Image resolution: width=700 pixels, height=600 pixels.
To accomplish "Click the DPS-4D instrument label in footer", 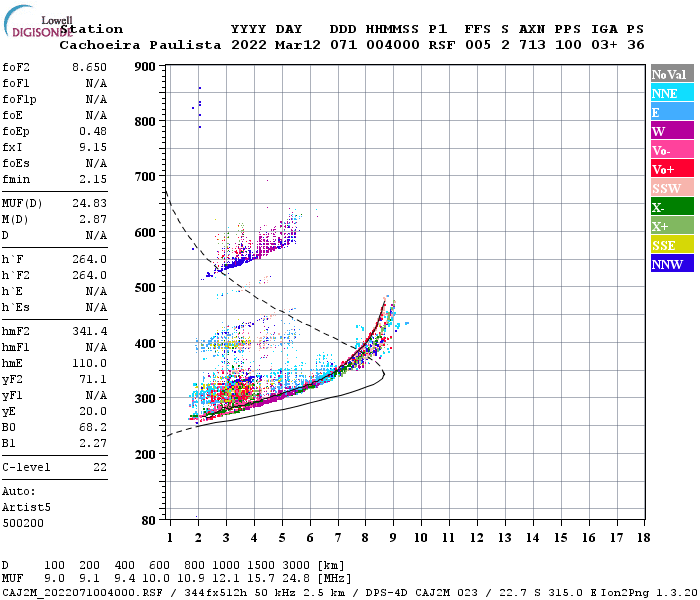I will [386, 592].
